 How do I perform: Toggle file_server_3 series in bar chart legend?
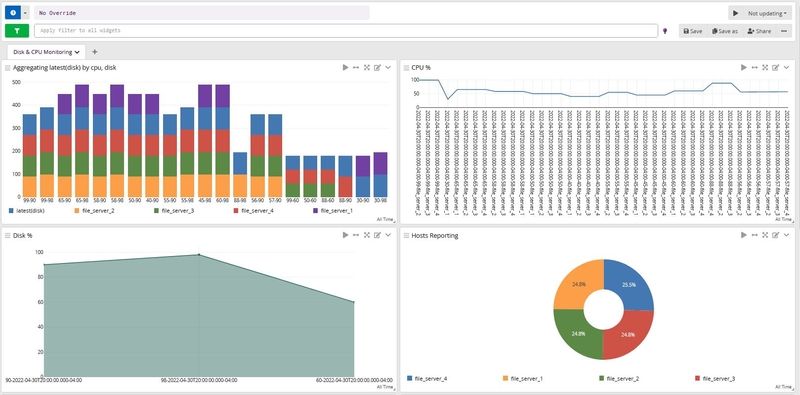(173, 210)
